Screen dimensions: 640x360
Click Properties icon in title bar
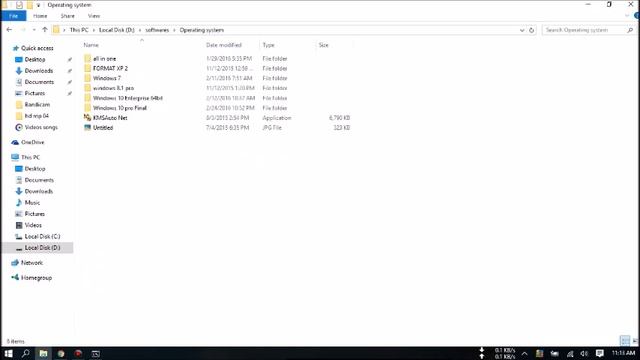click(19, 5)
